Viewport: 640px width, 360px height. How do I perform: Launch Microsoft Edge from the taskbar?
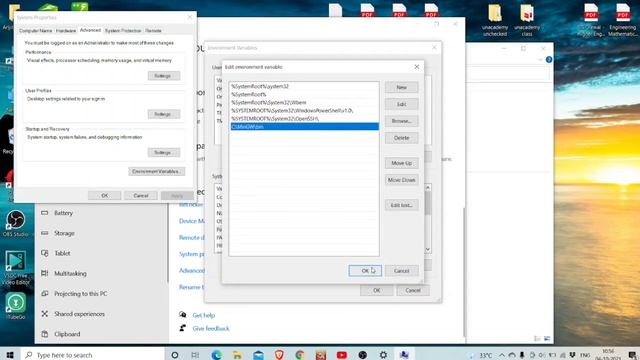tap(216, 355)
